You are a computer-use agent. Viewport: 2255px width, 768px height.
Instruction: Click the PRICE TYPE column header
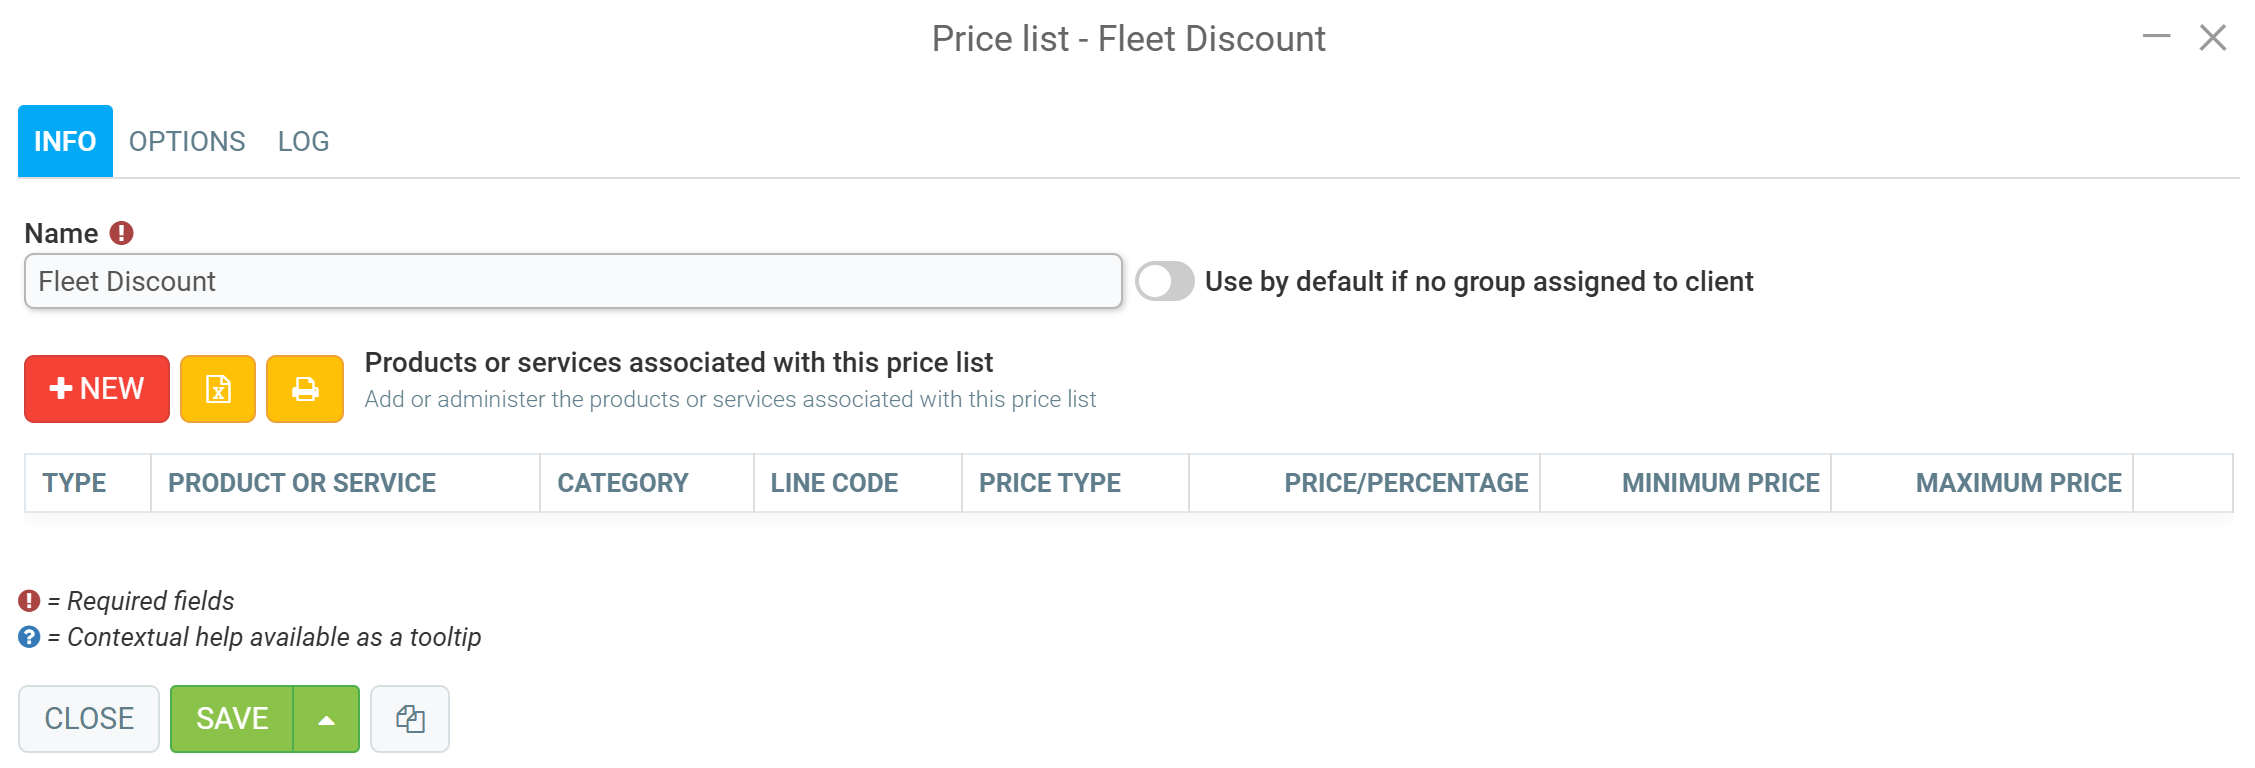point(1049,482)
